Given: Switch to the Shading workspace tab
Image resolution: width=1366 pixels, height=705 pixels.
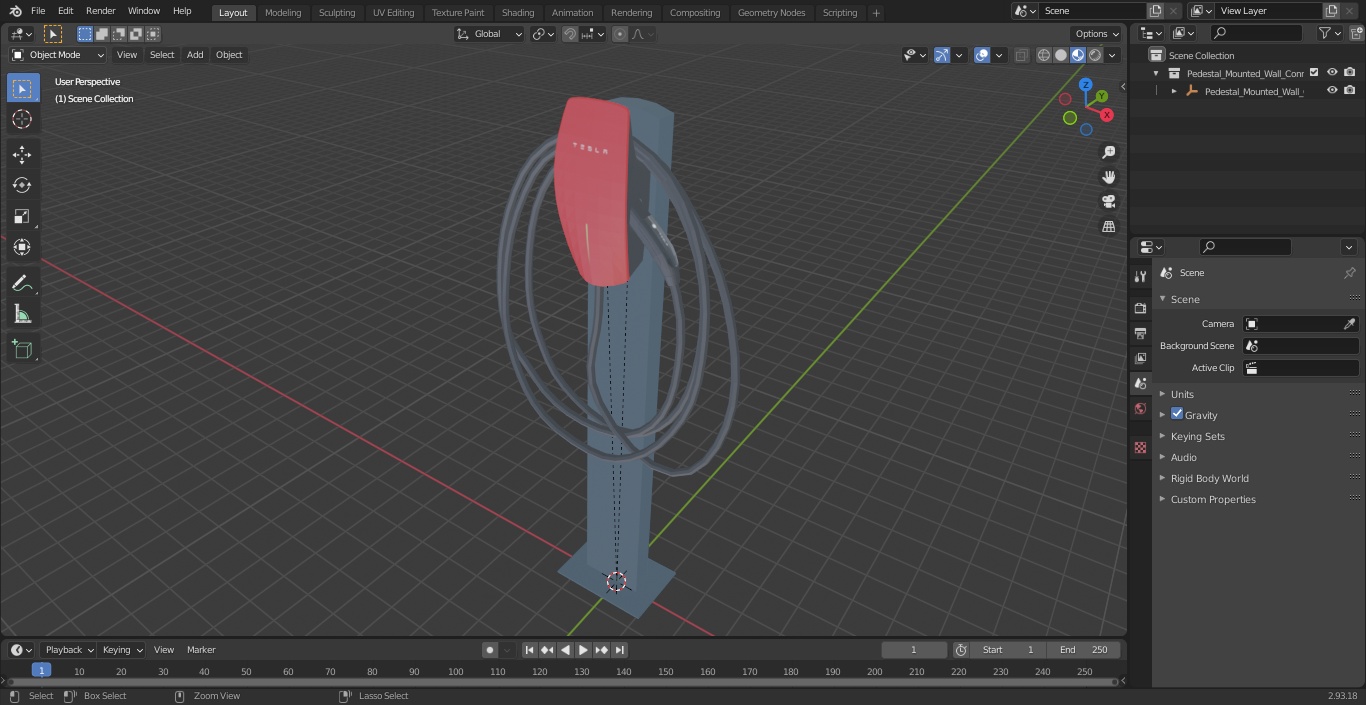Looking at the screenshot, I should tap(518, 12).
